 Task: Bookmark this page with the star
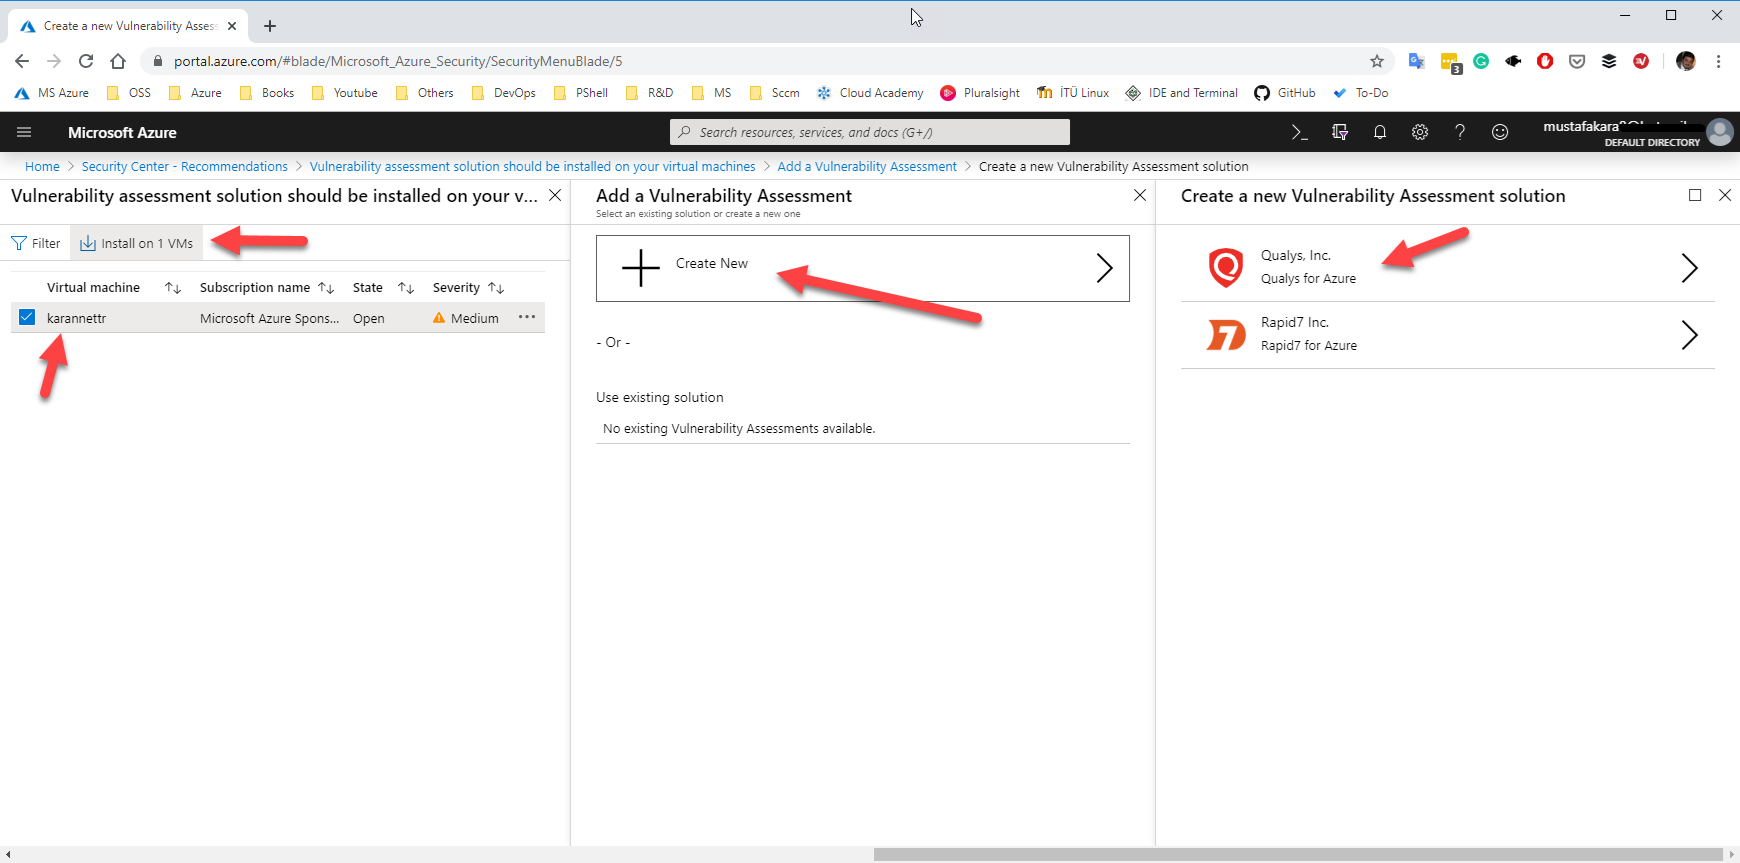[1377, 61]
